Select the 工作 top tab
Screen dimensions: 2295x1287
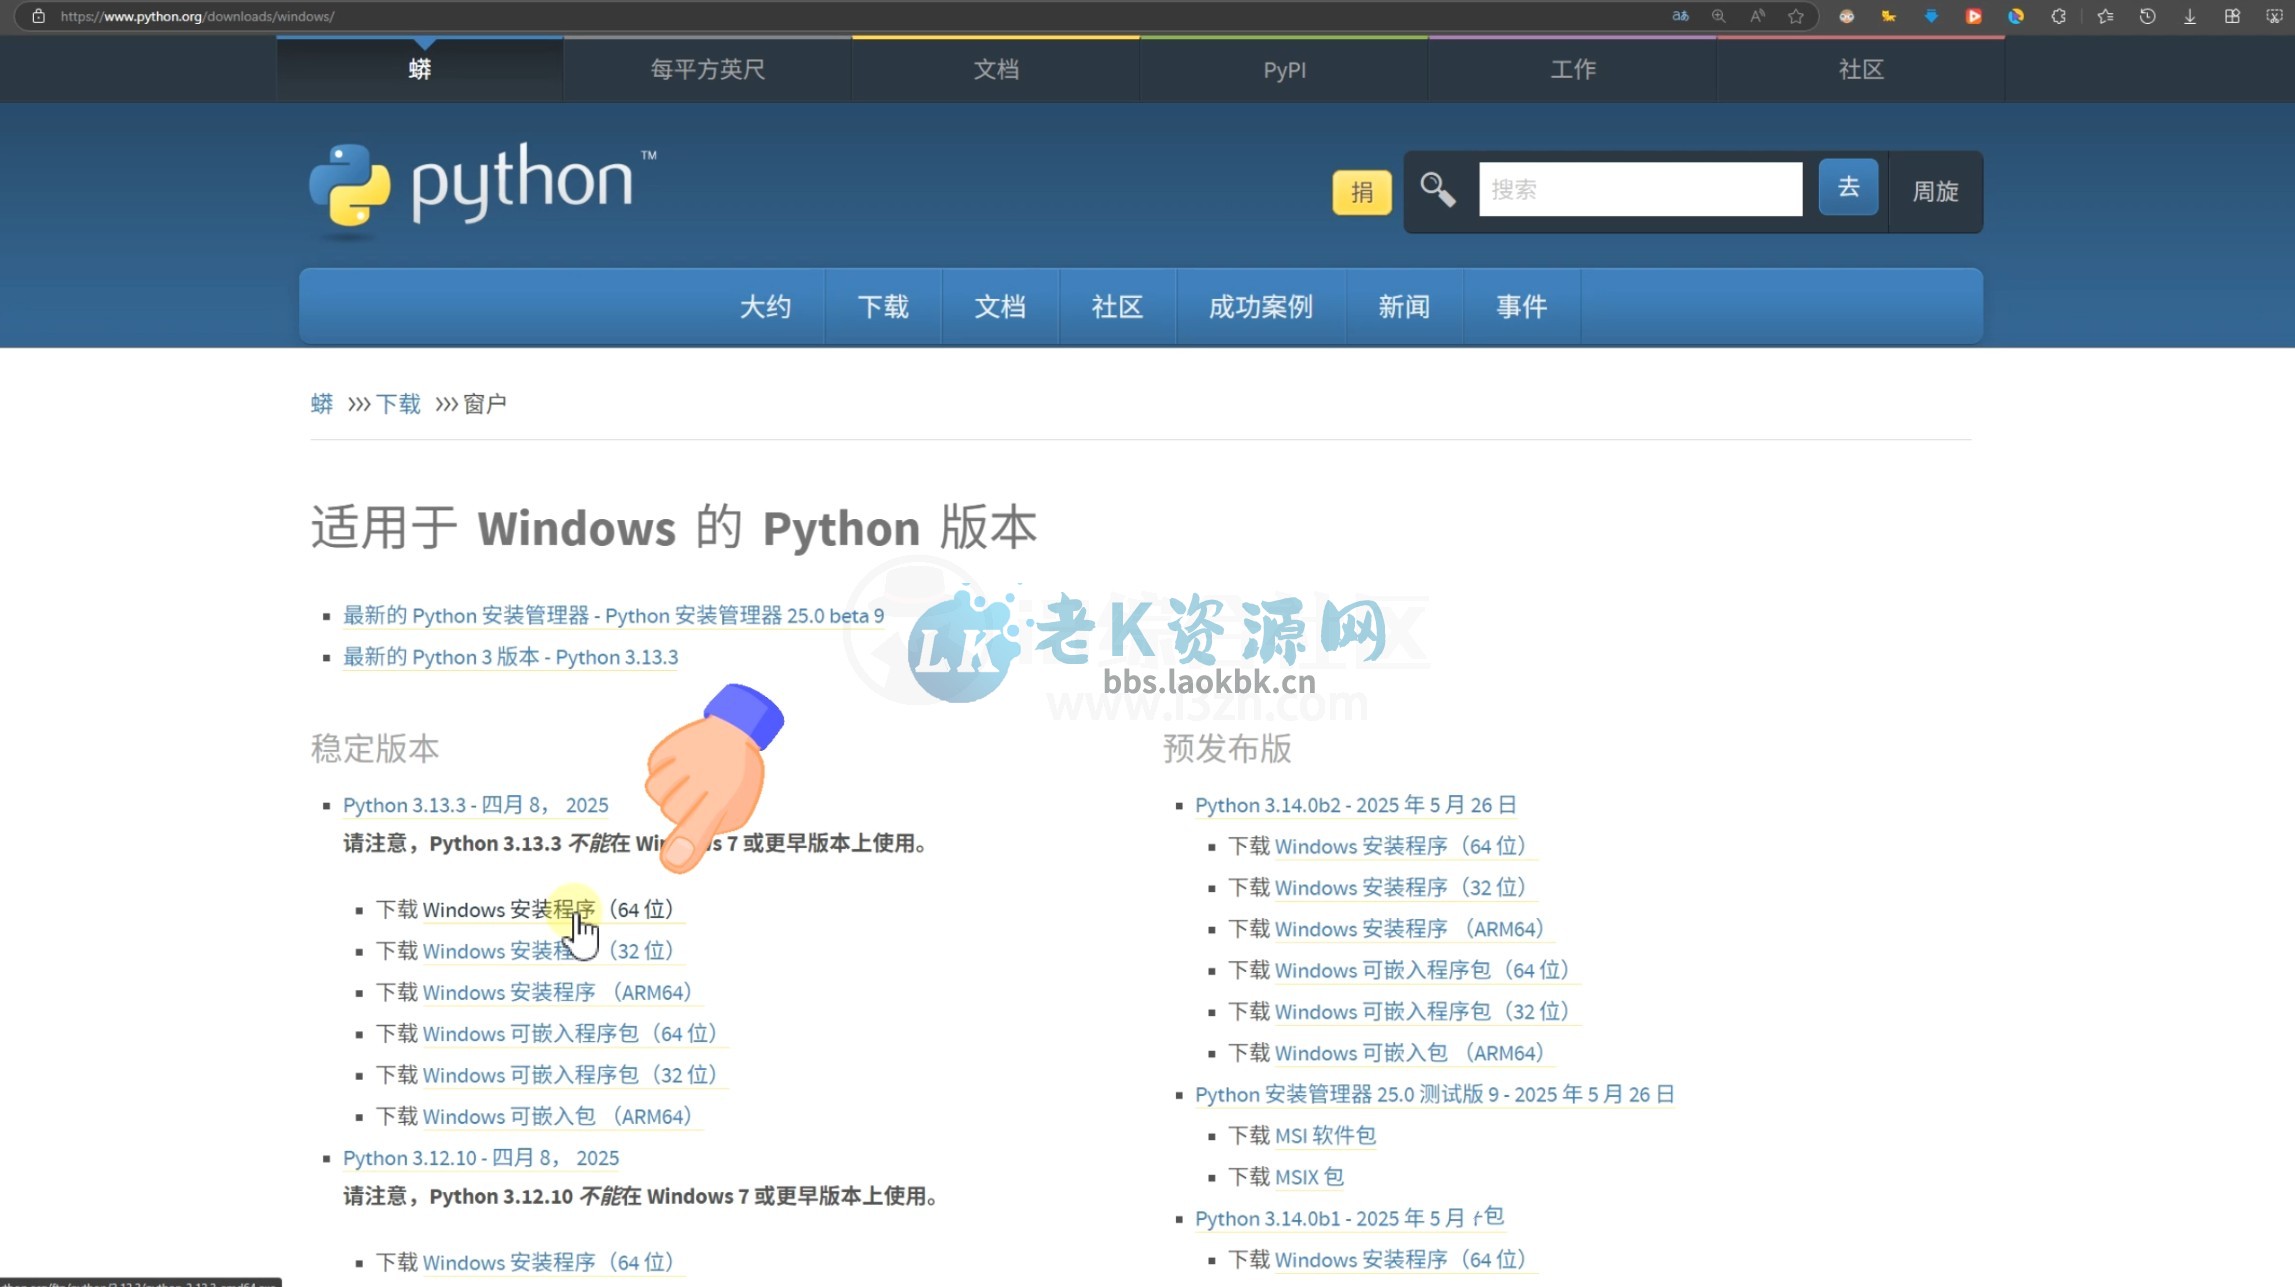click(x=1573, y=69)
